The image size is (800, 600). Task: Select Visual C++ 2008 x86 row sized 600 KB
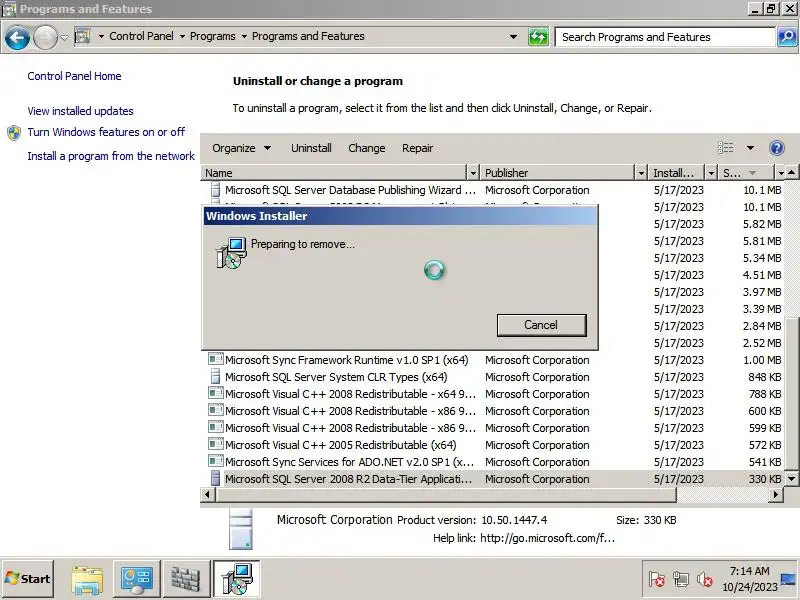[x=493, y=411]
